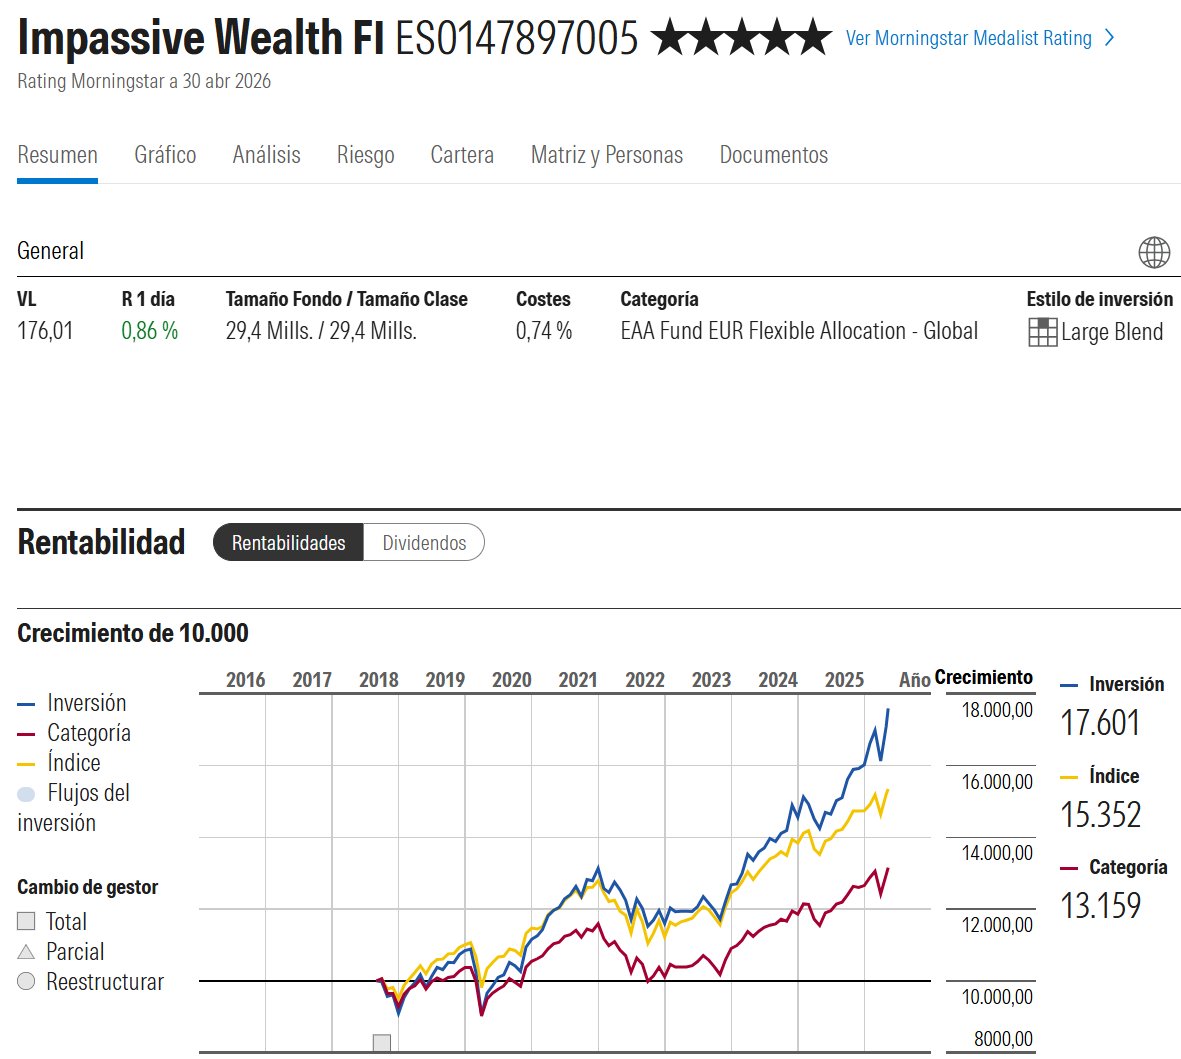
Task: Click the peak of the blue Inversión line
Action: click(888, 710)
